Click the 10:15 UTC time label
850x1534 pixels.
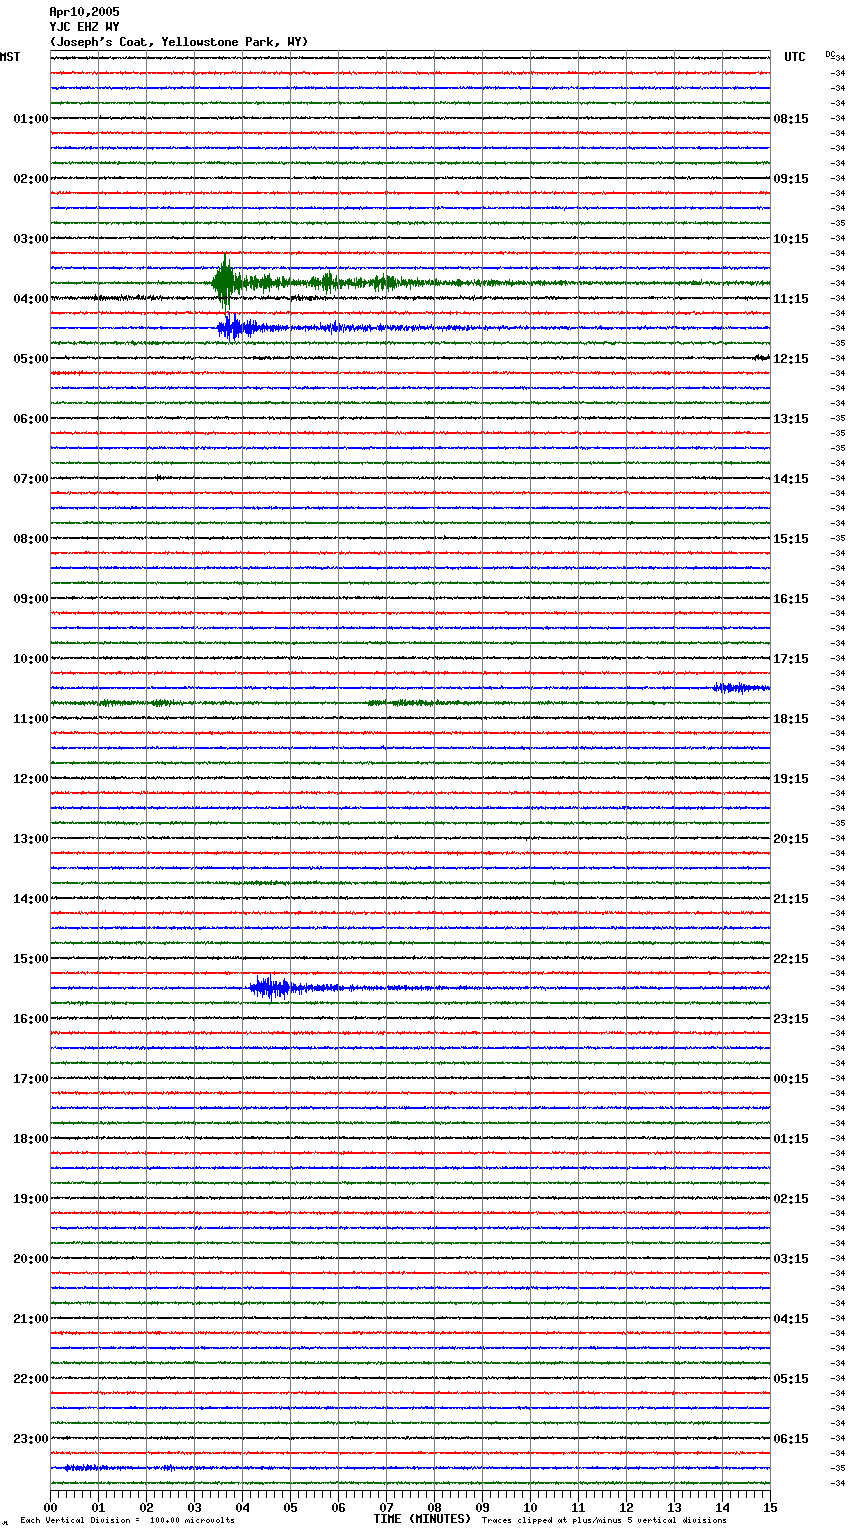pos(791,239)
